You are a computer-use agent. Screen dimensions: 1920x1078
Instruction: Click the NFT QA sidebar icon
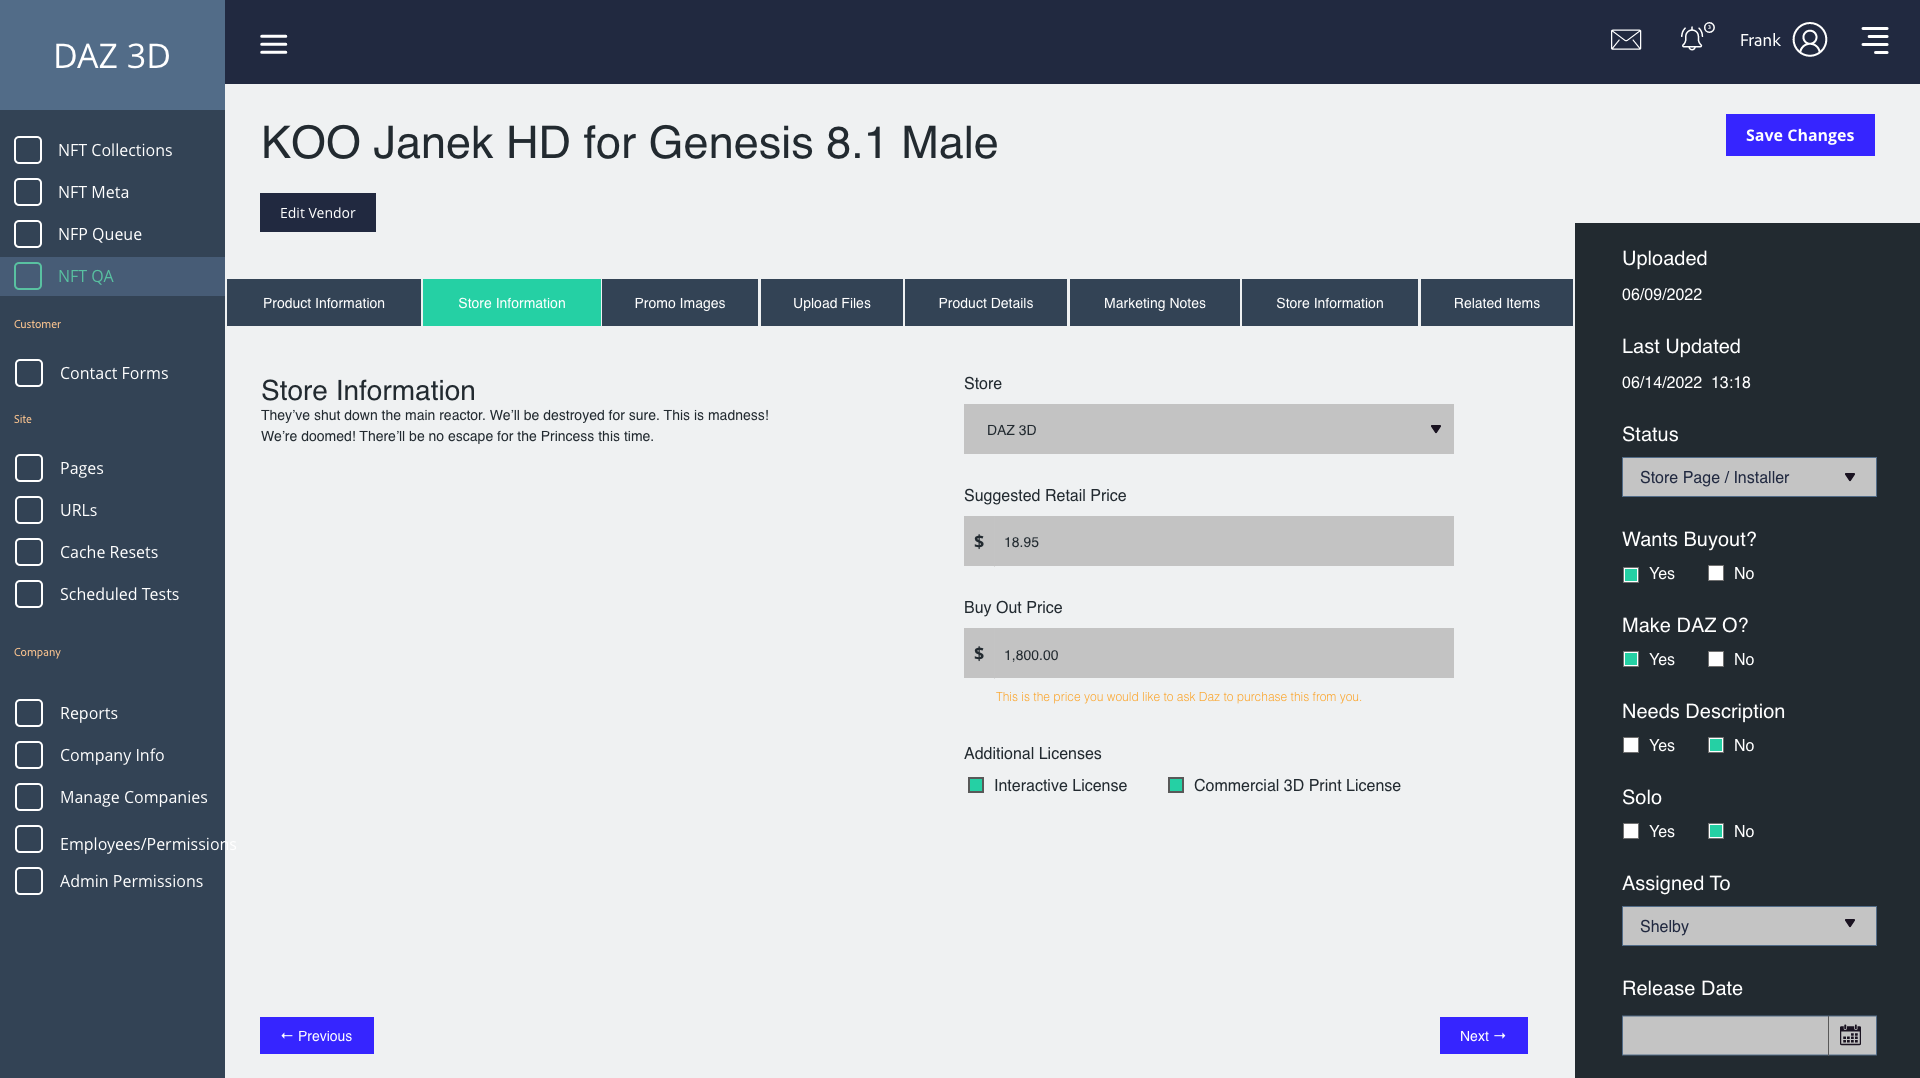(x=28, y=276)
